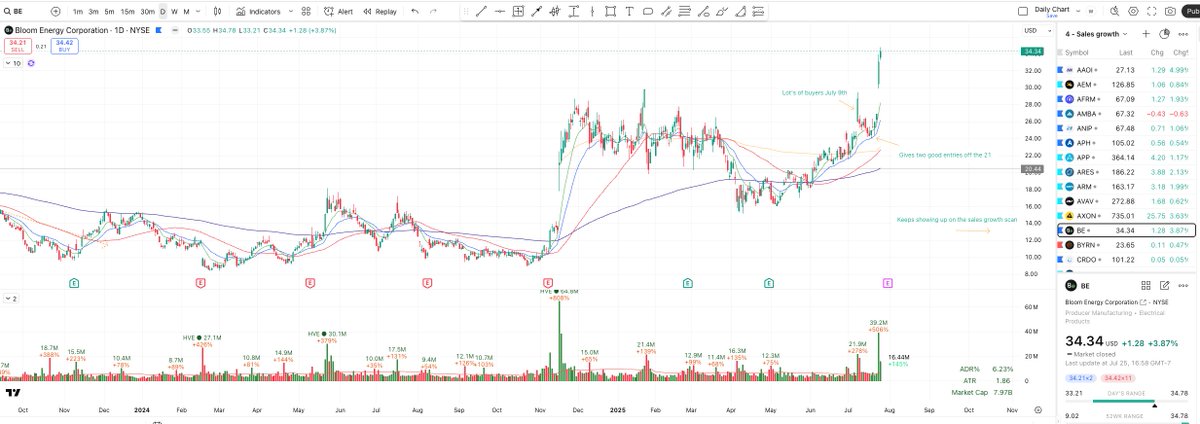Expand the timeframe interval dropdown
1200x424 pixels.
(x=198, y=11)
